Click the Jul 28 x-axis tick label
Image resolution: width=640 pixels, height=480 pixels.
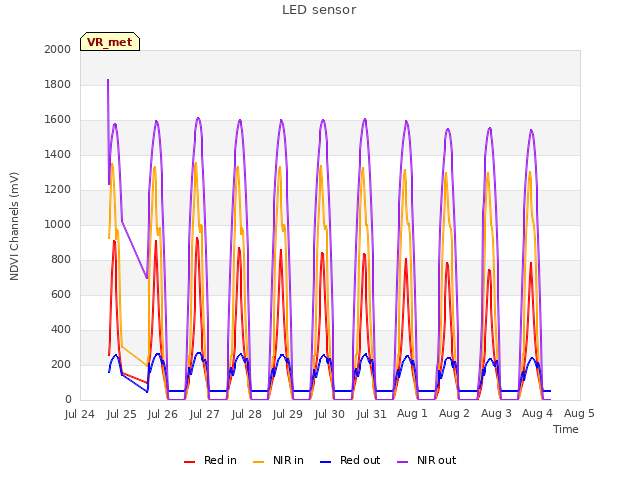click(246, 414)
